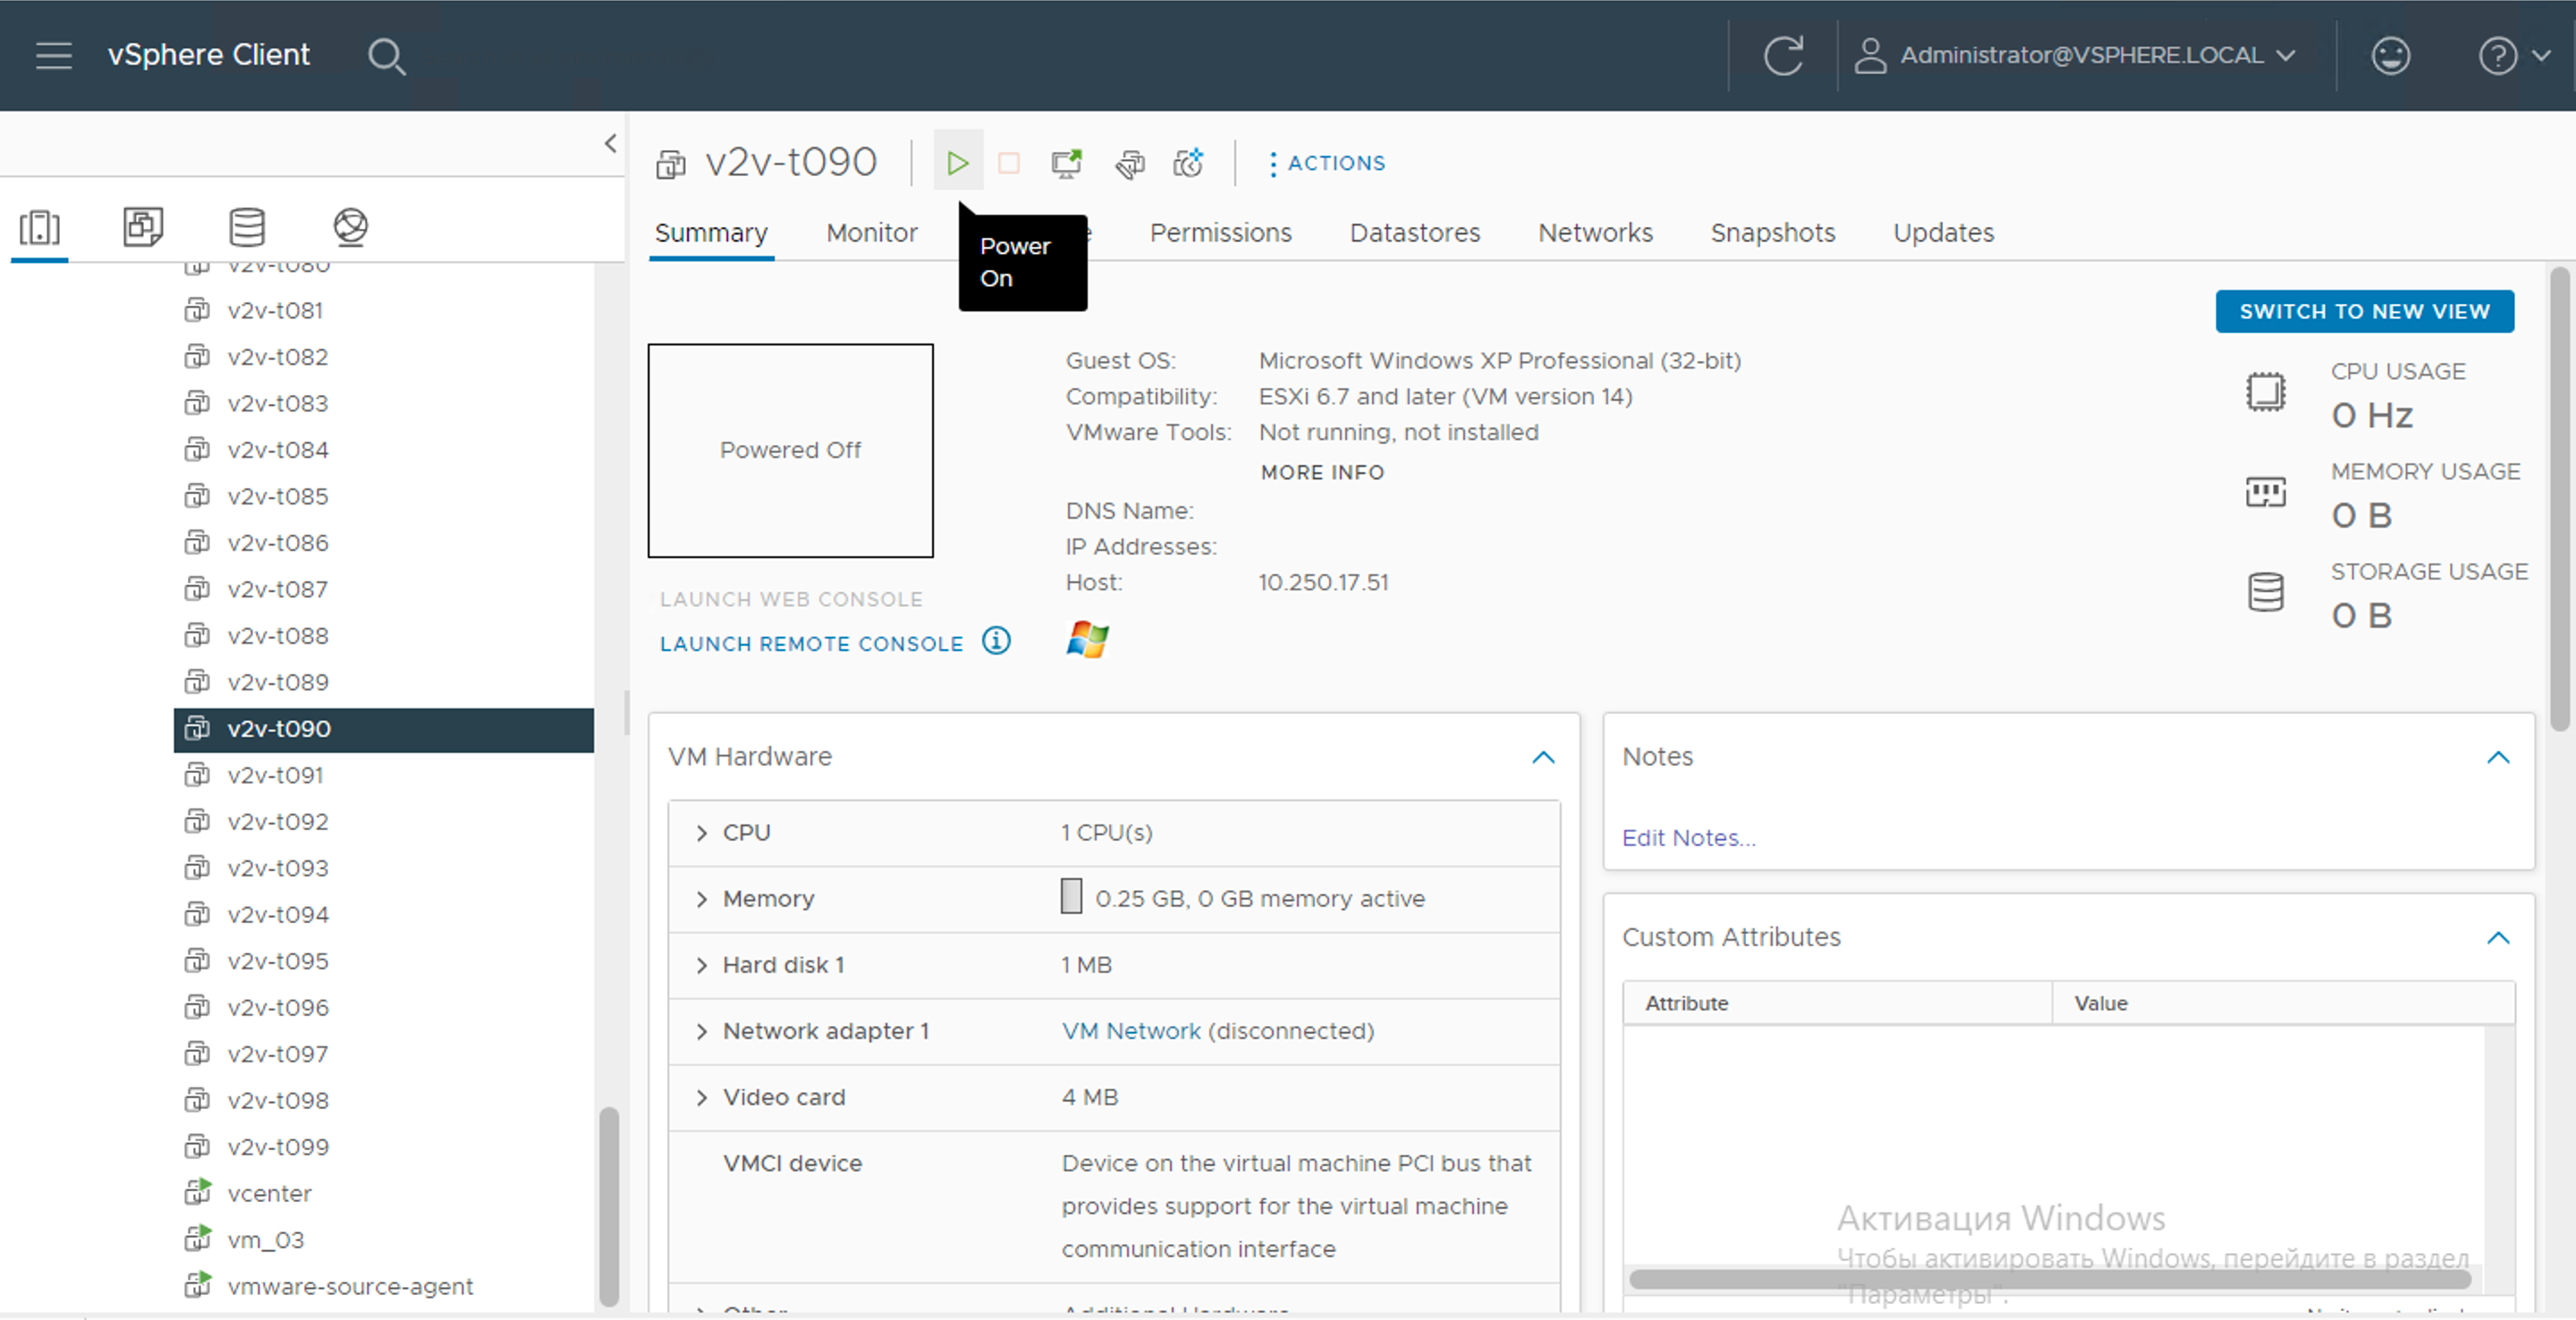The image size is (2576, 1320).
Task: Power on the v2v-t090 virtual machine
Action: point(958,162)
